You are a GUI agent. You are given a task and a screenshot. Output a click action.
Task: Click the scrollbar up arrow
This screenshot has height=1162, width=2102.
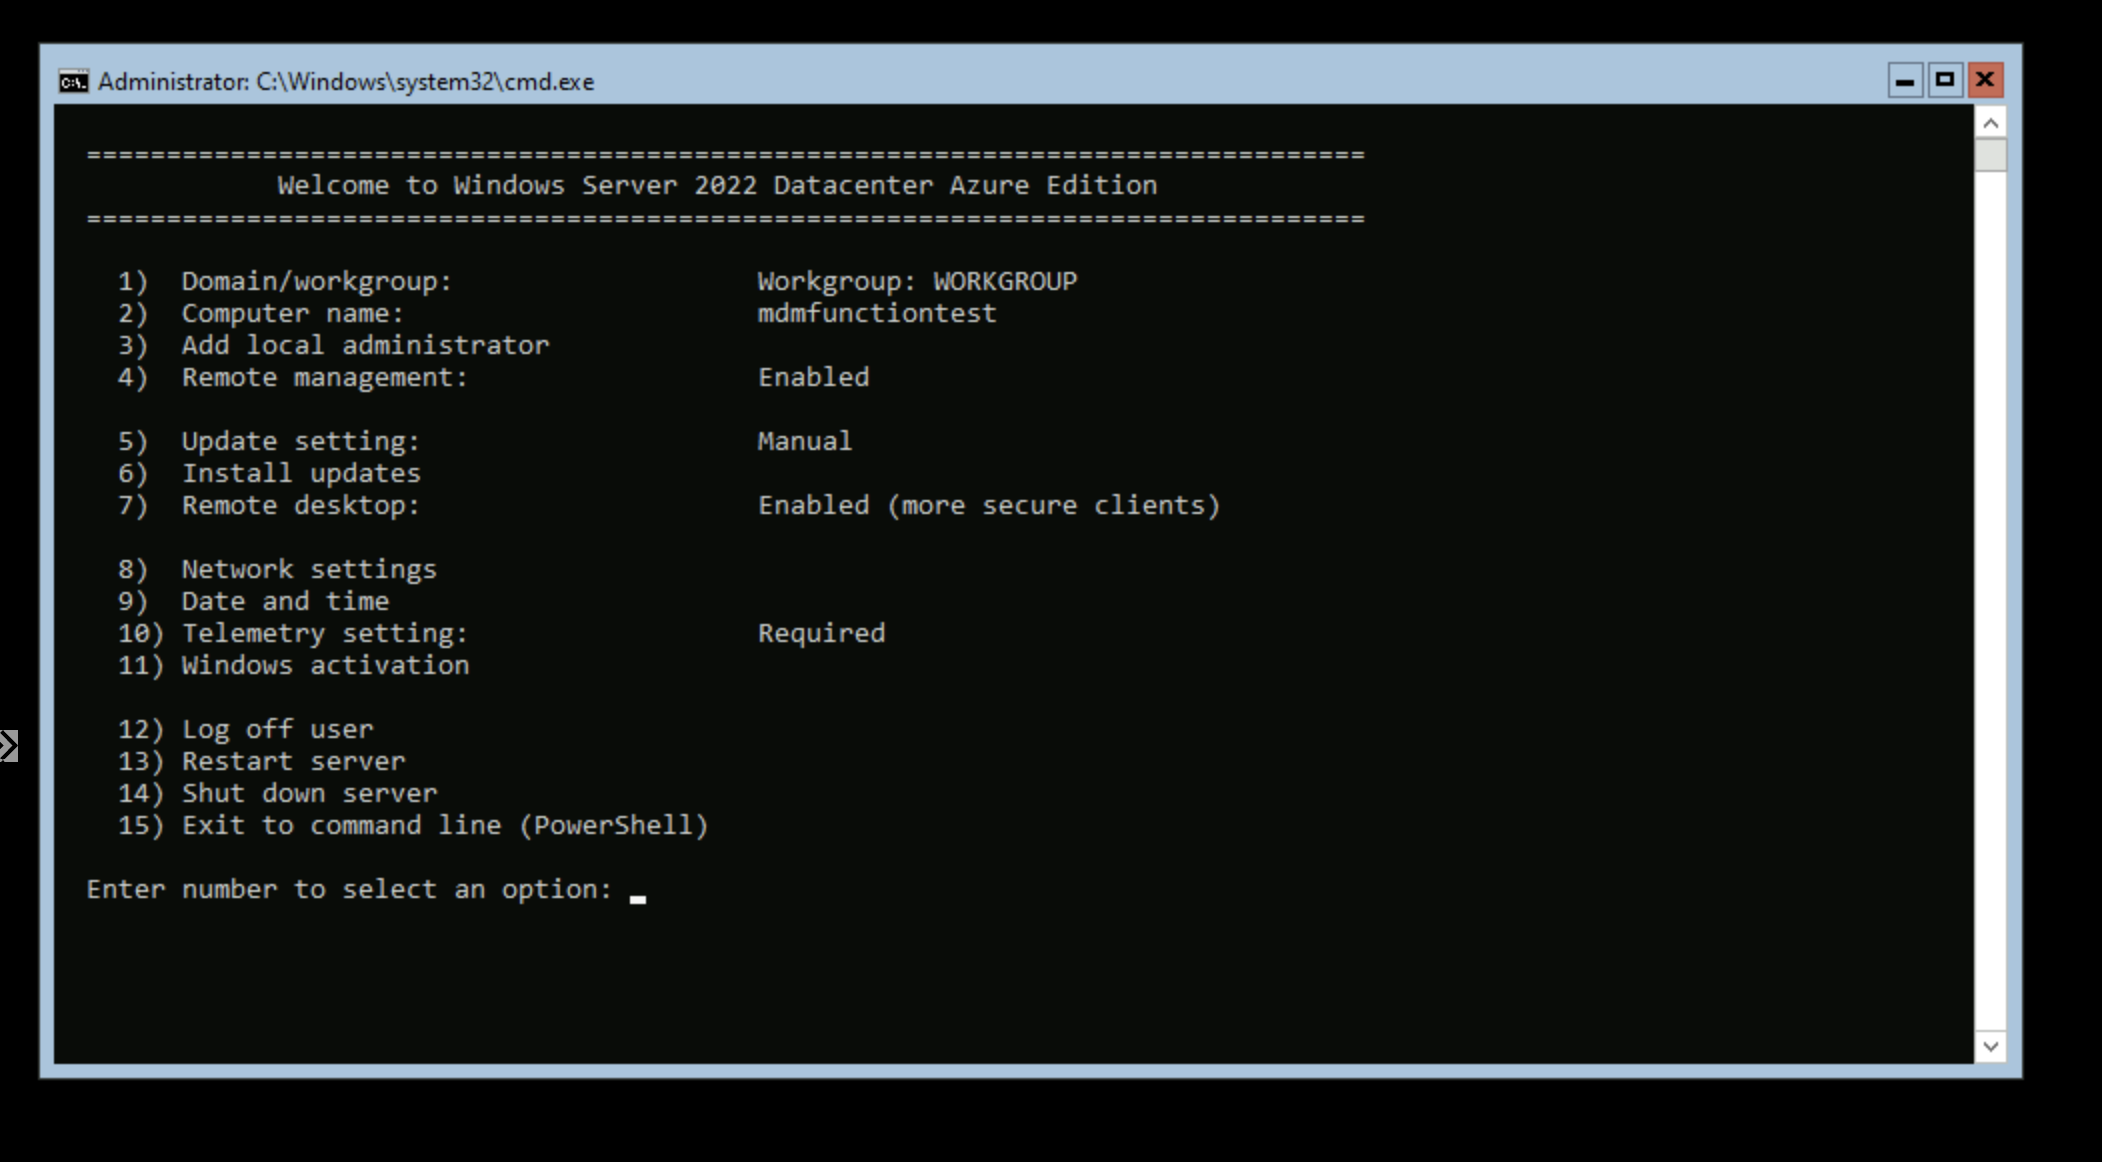(1990, 123)
